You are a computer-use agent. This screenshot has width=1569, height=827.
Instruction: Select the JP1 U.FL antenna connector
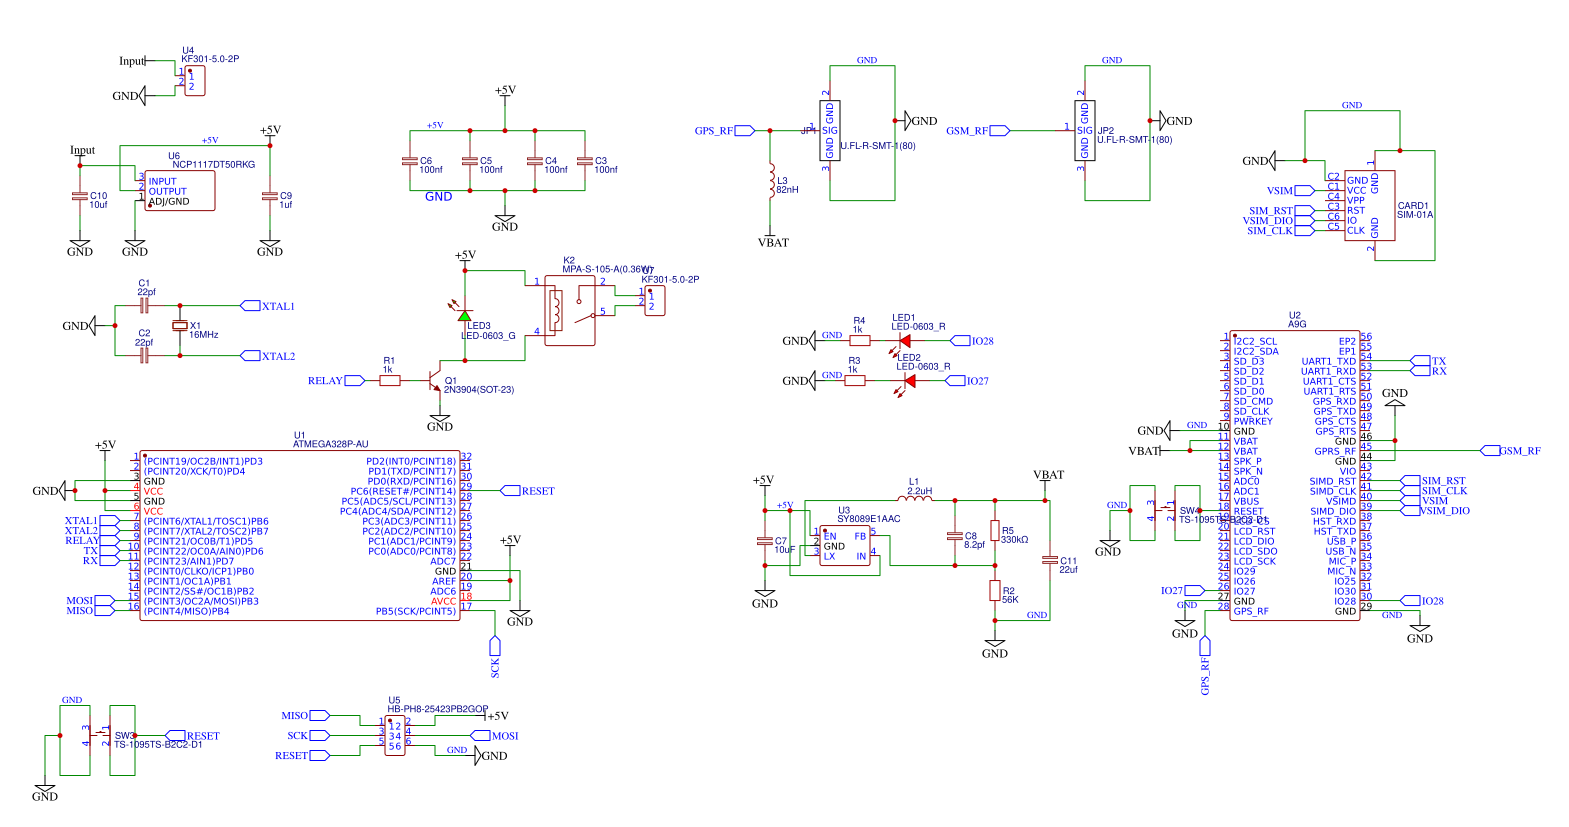[830, 130]
